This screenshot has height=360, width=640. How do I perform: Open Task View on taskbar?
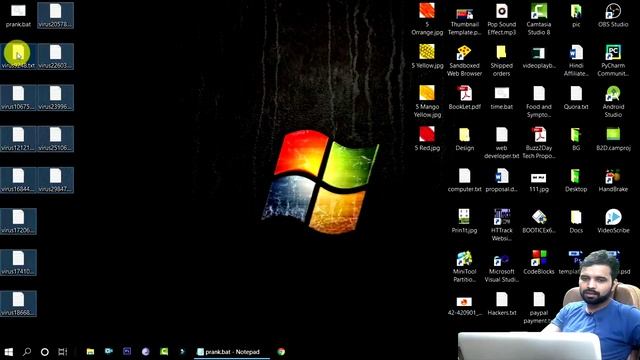click(x=62, y=351)
